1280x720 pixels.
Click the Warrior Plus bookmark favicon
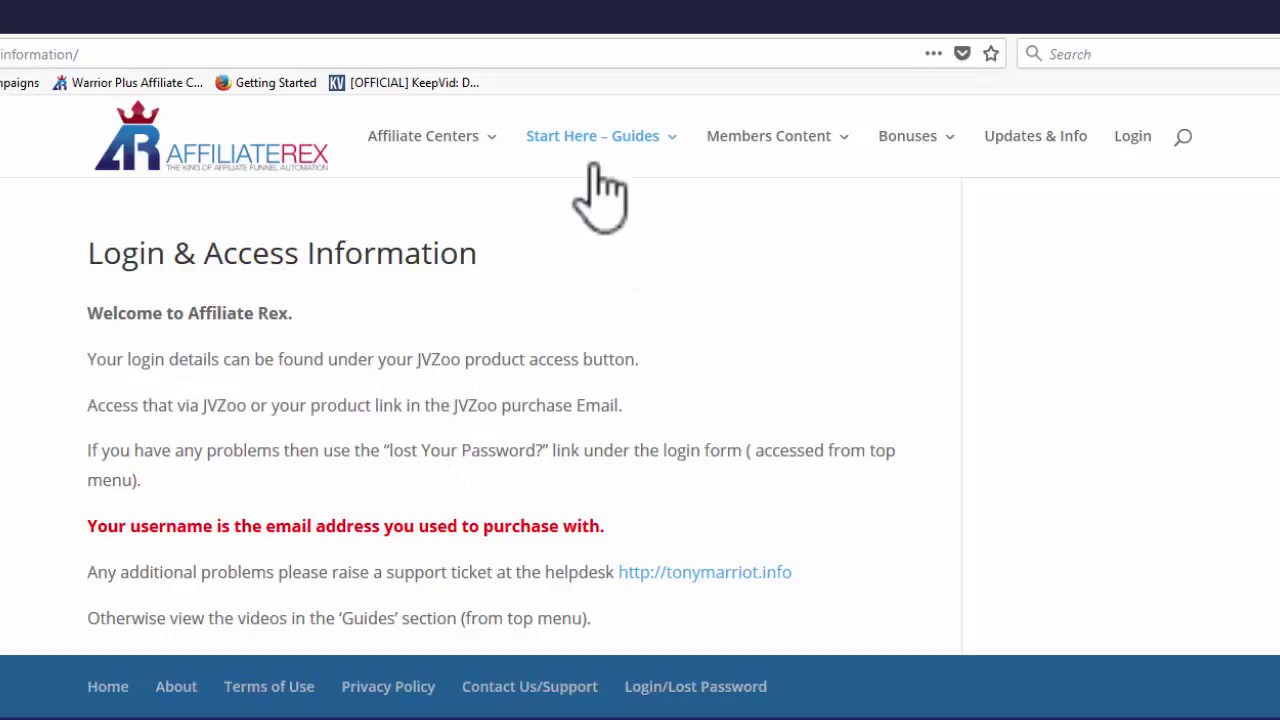(x=60, y=83)
